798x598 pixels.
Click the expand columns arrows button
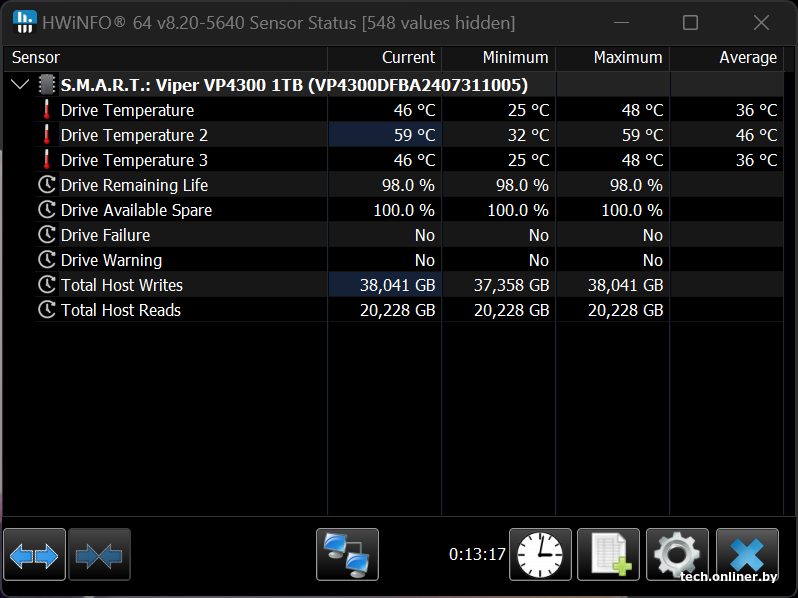coord(34,555)
